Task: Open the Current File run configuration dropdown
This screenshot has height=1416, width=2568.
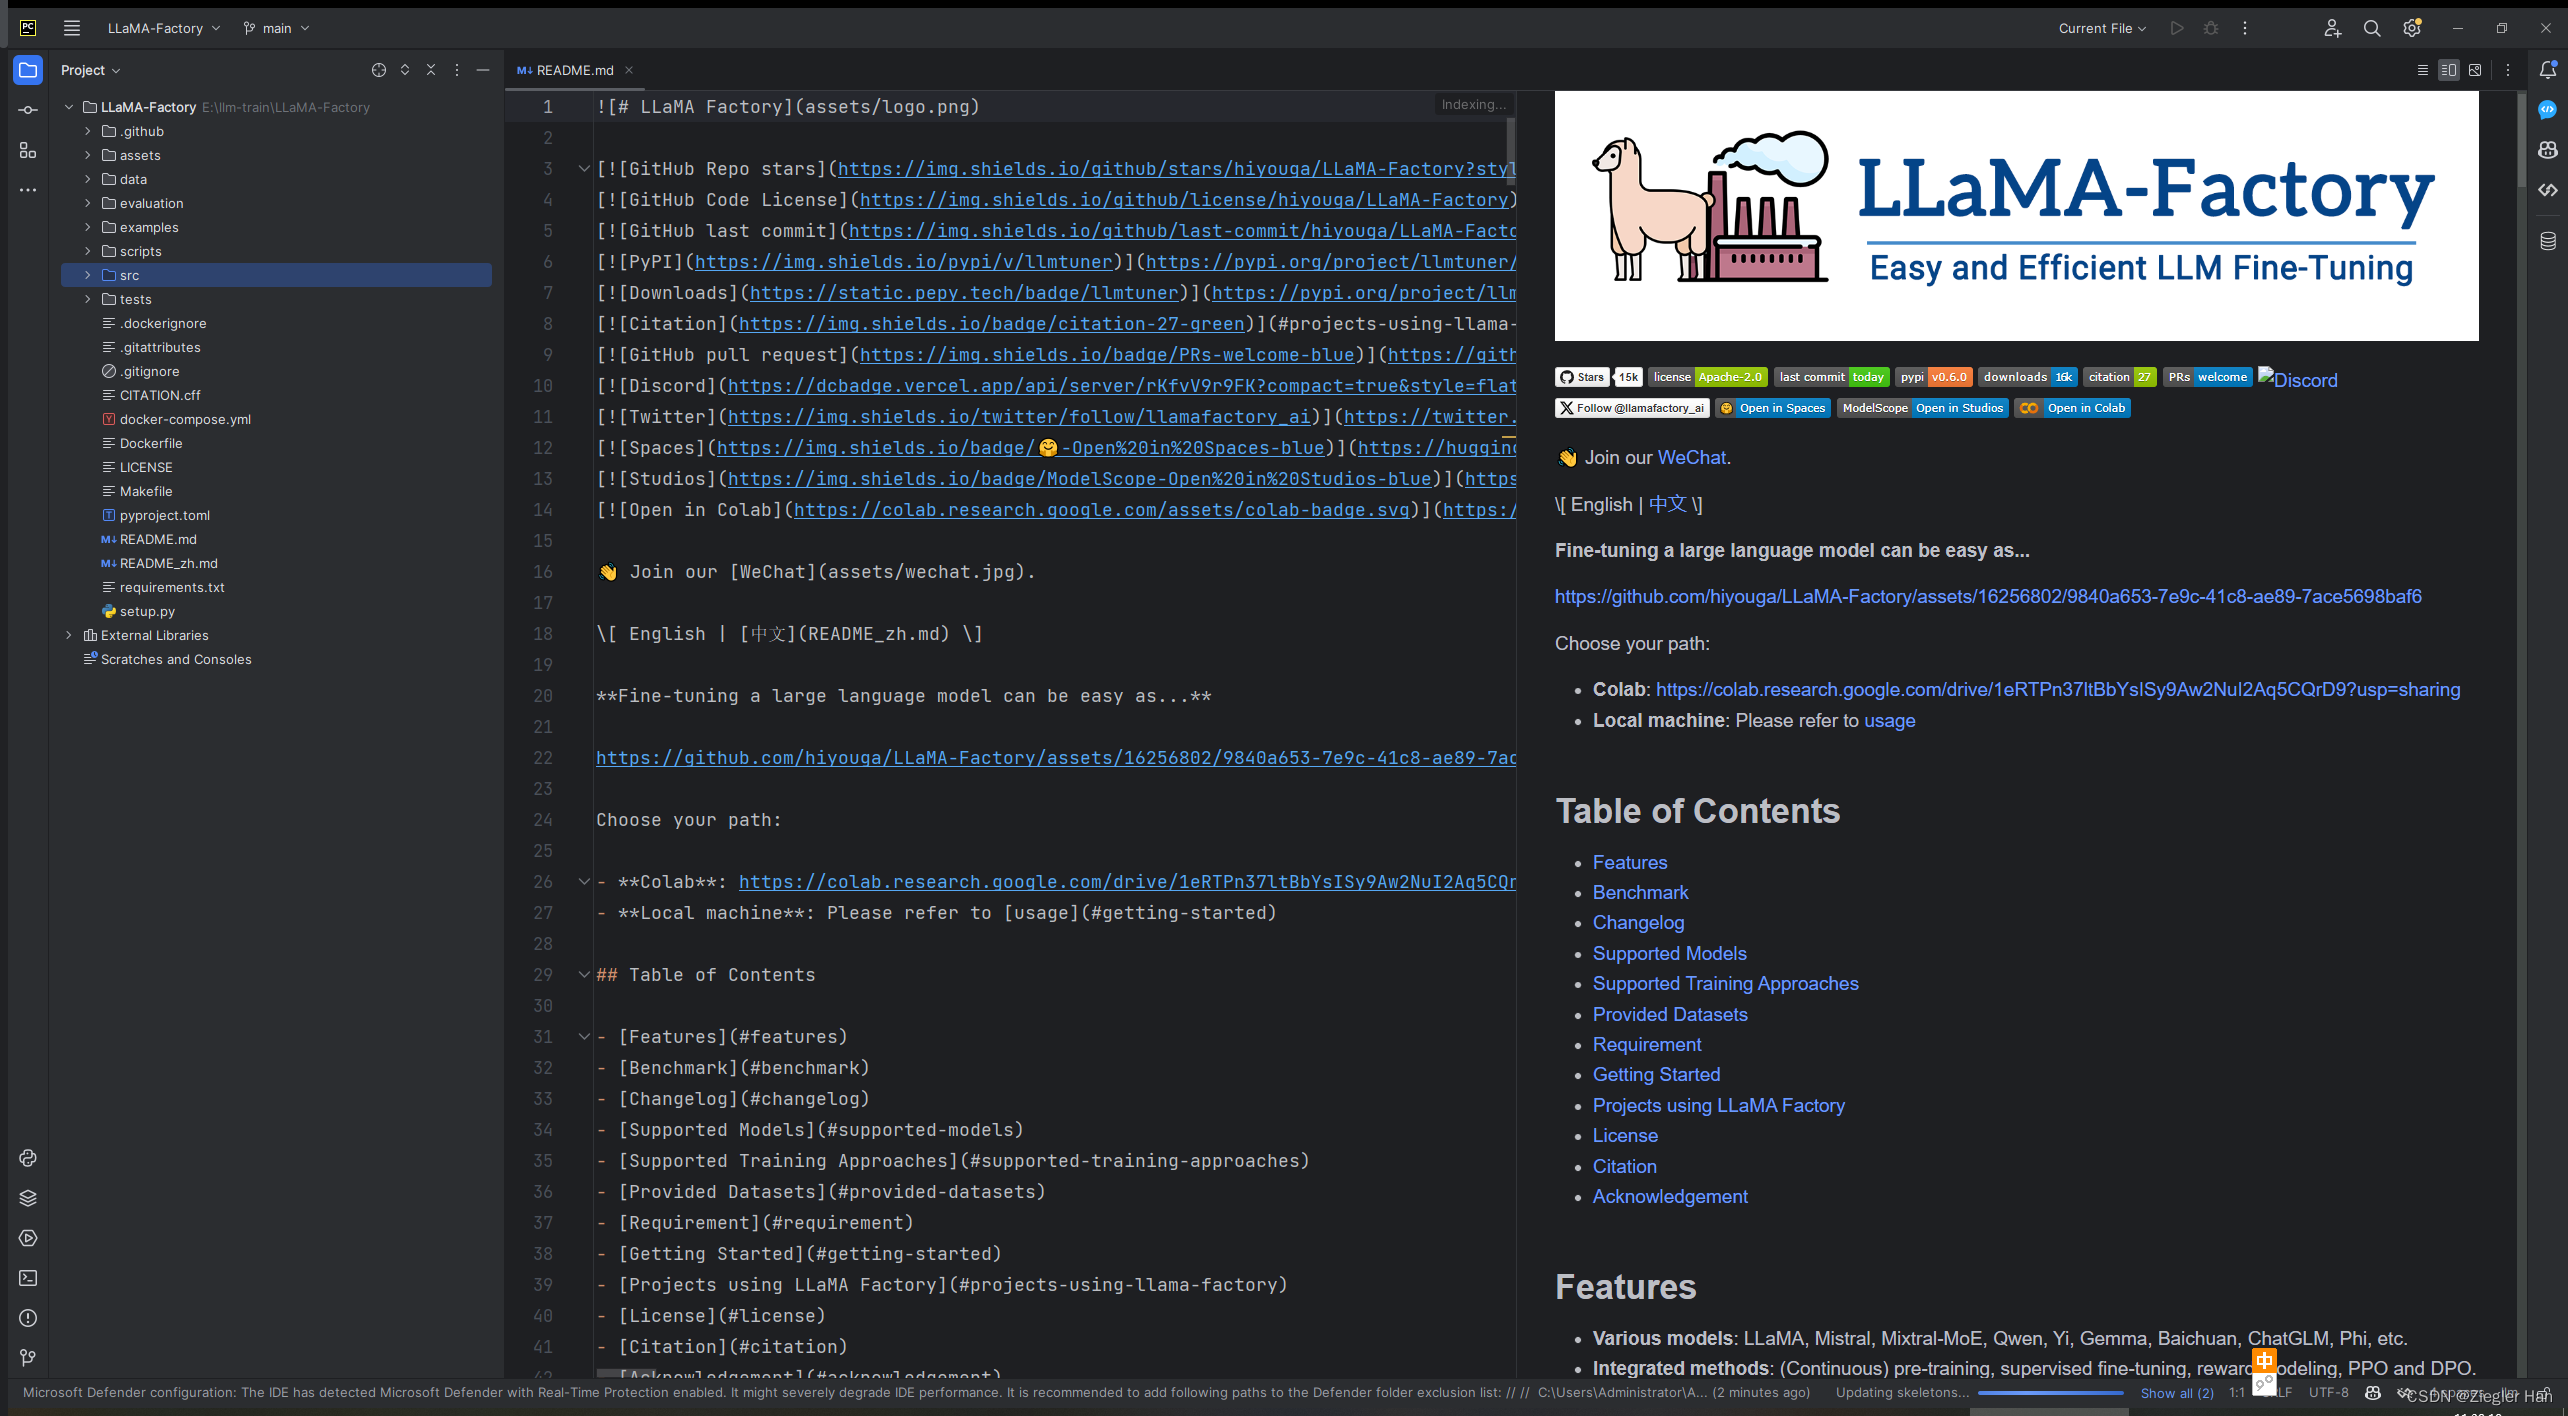Action: [x=2102, y=28]
